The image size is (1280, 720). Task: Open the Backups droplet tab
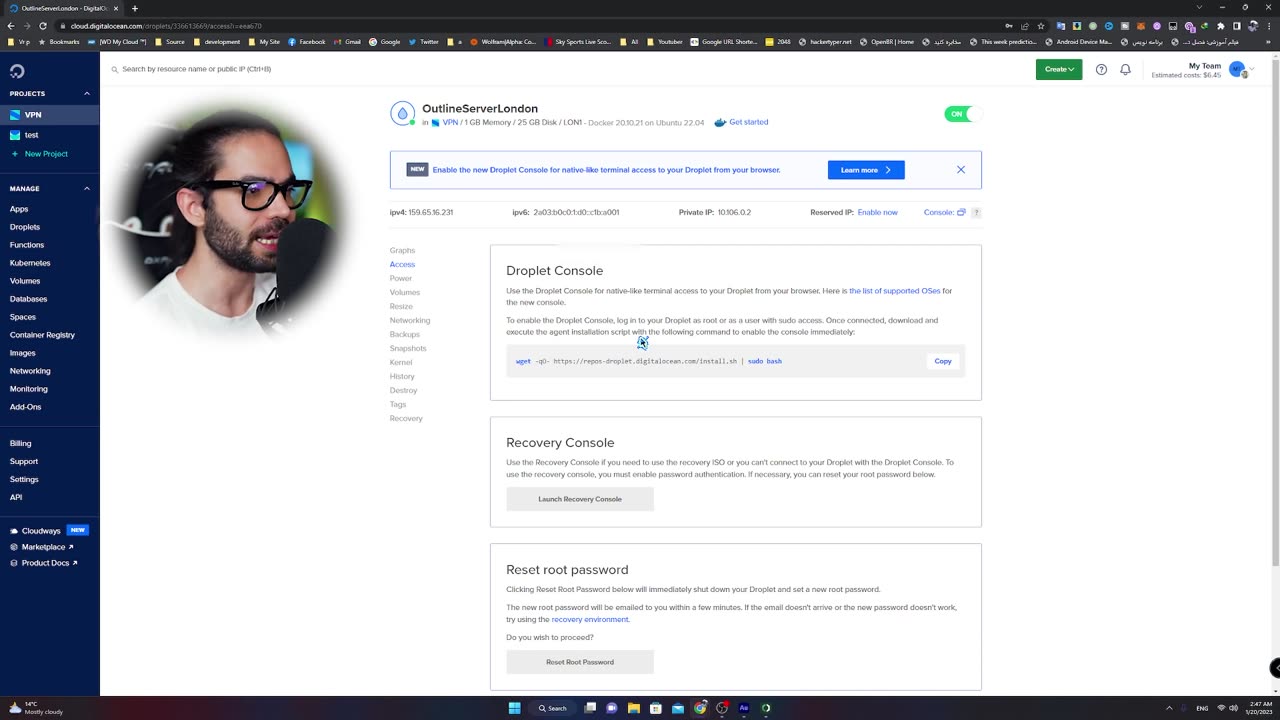coord(405,334)
